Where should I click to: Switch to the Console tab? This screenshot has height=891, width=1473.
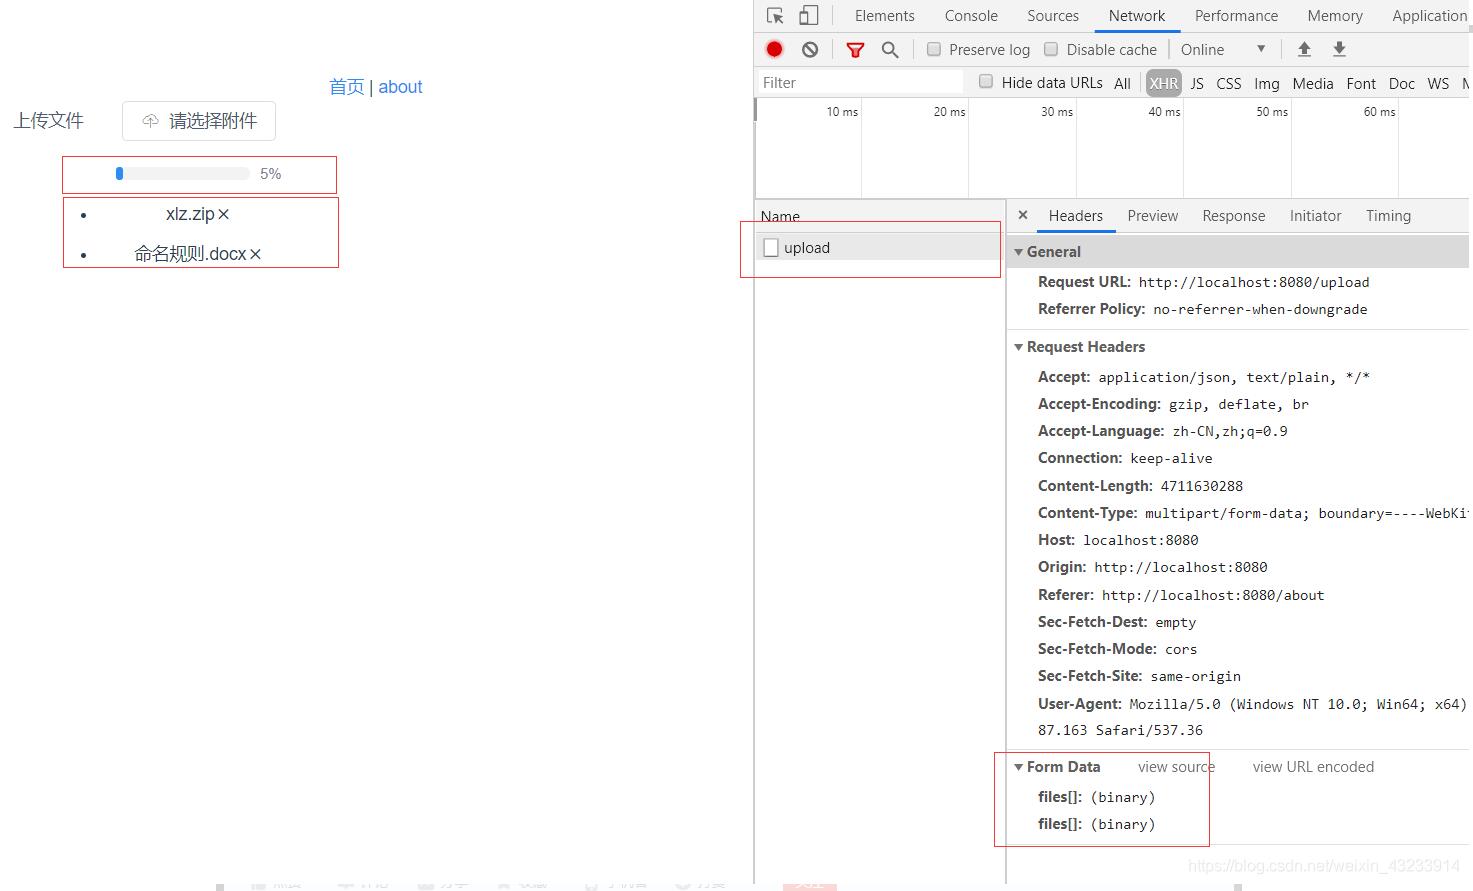coord(970,16)
